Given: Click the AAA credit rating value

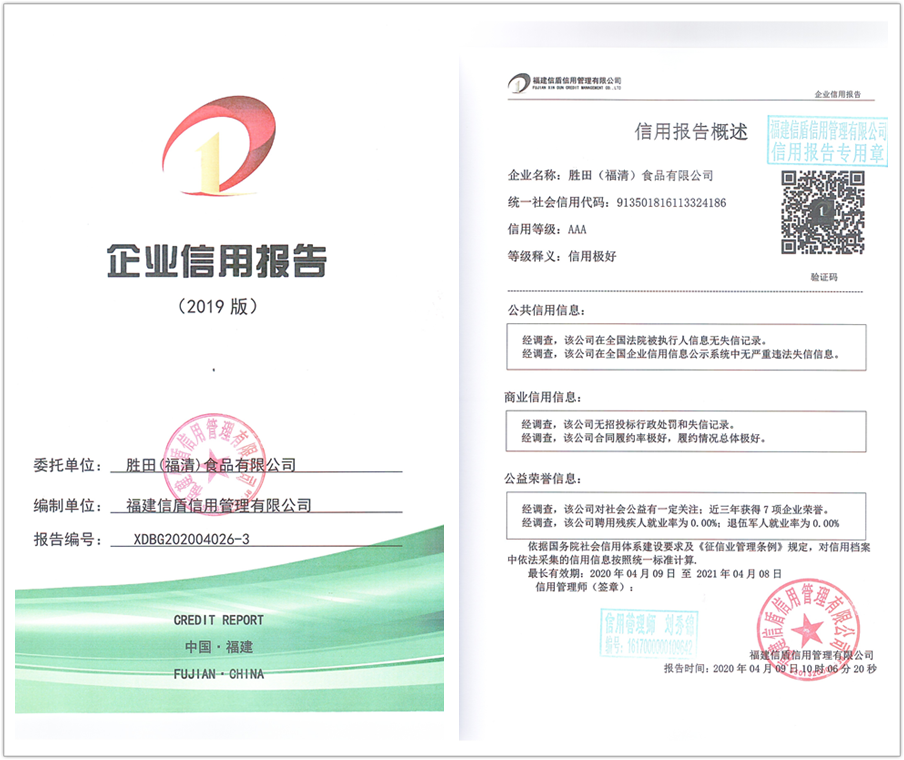Looking at the screenshot, I should coord(577,229).
